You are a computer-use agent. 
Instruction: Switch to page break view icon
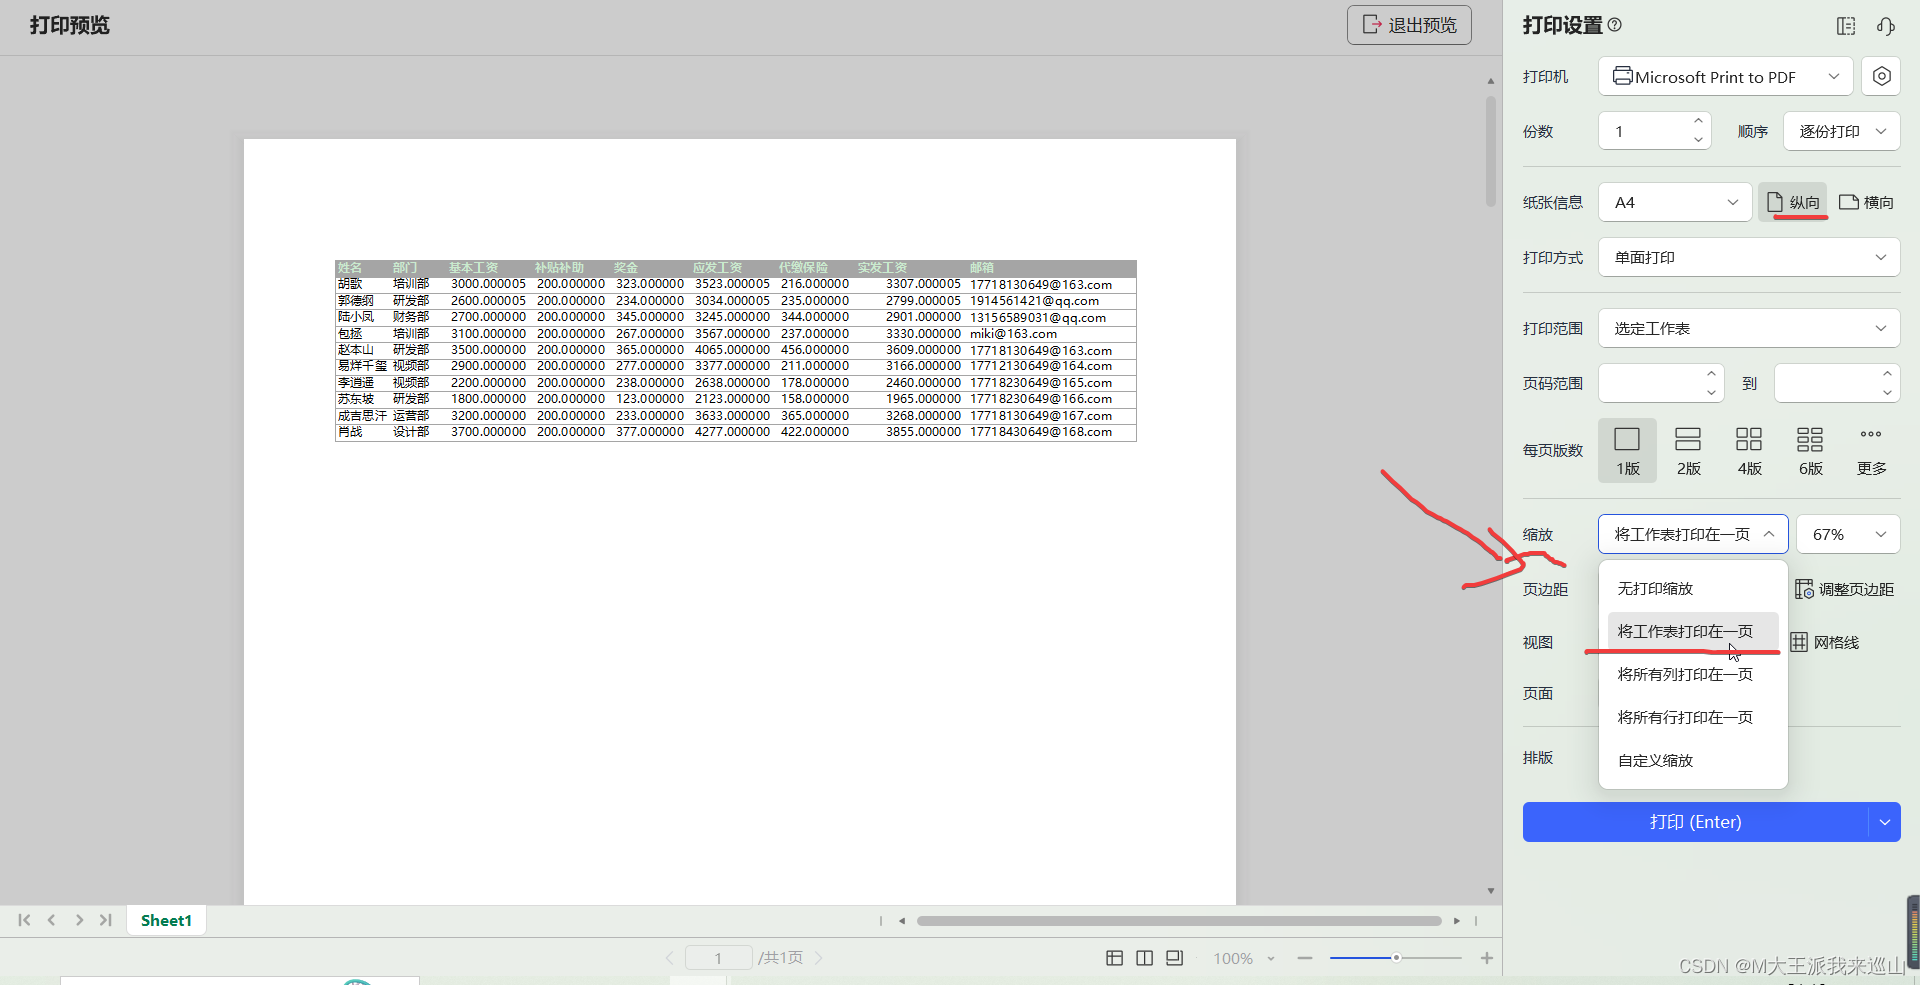(1145, 958)
